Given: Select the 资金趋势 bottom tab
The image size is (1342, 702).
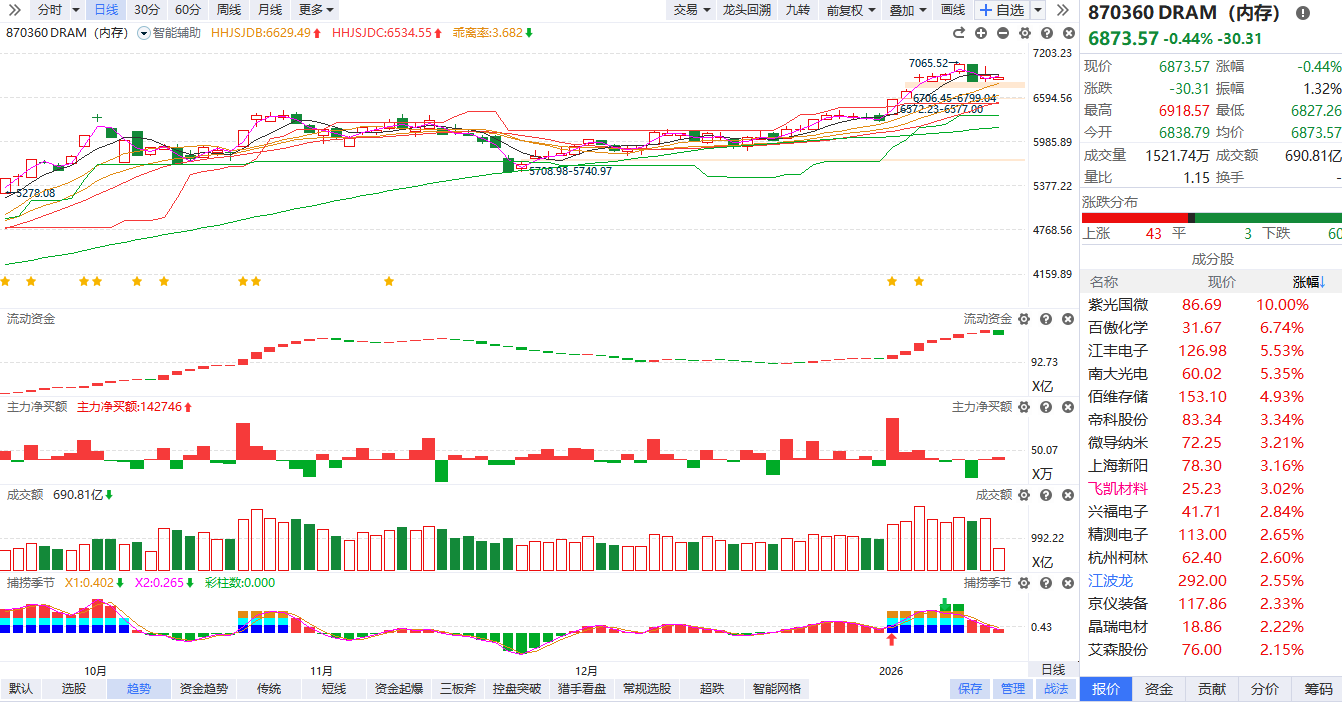Looking at the screenshot, I should 203,689.
